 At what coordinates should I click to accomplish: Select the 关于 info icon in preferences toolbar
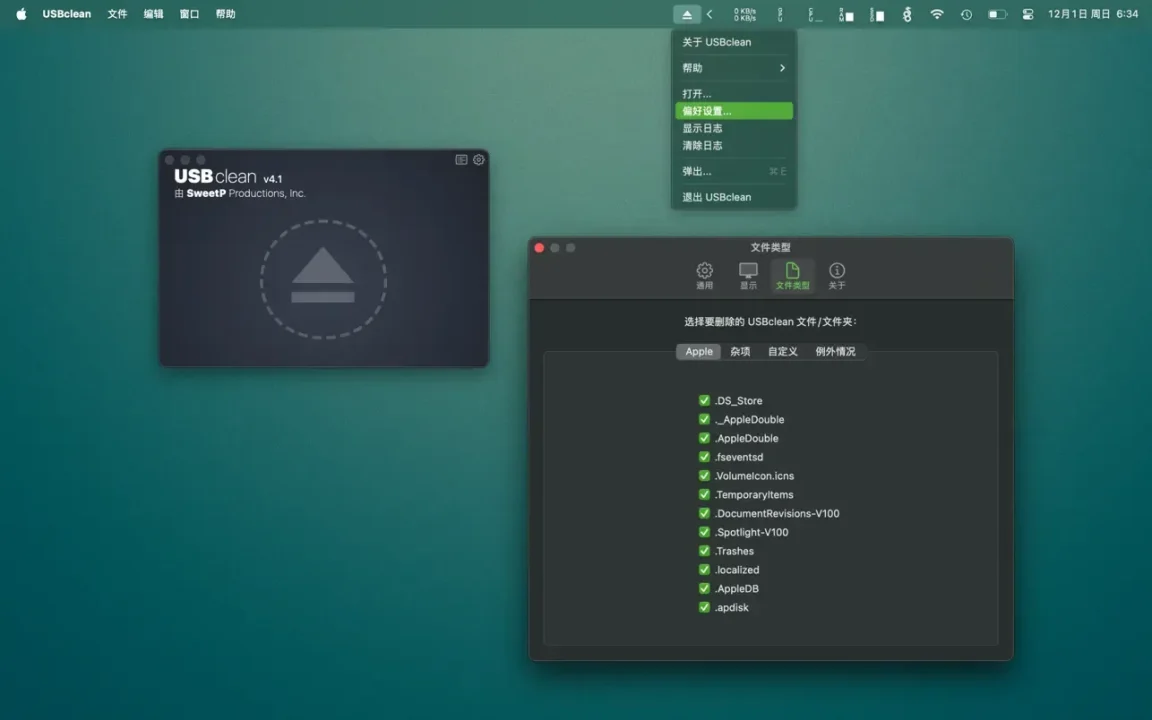click(837, 275)
